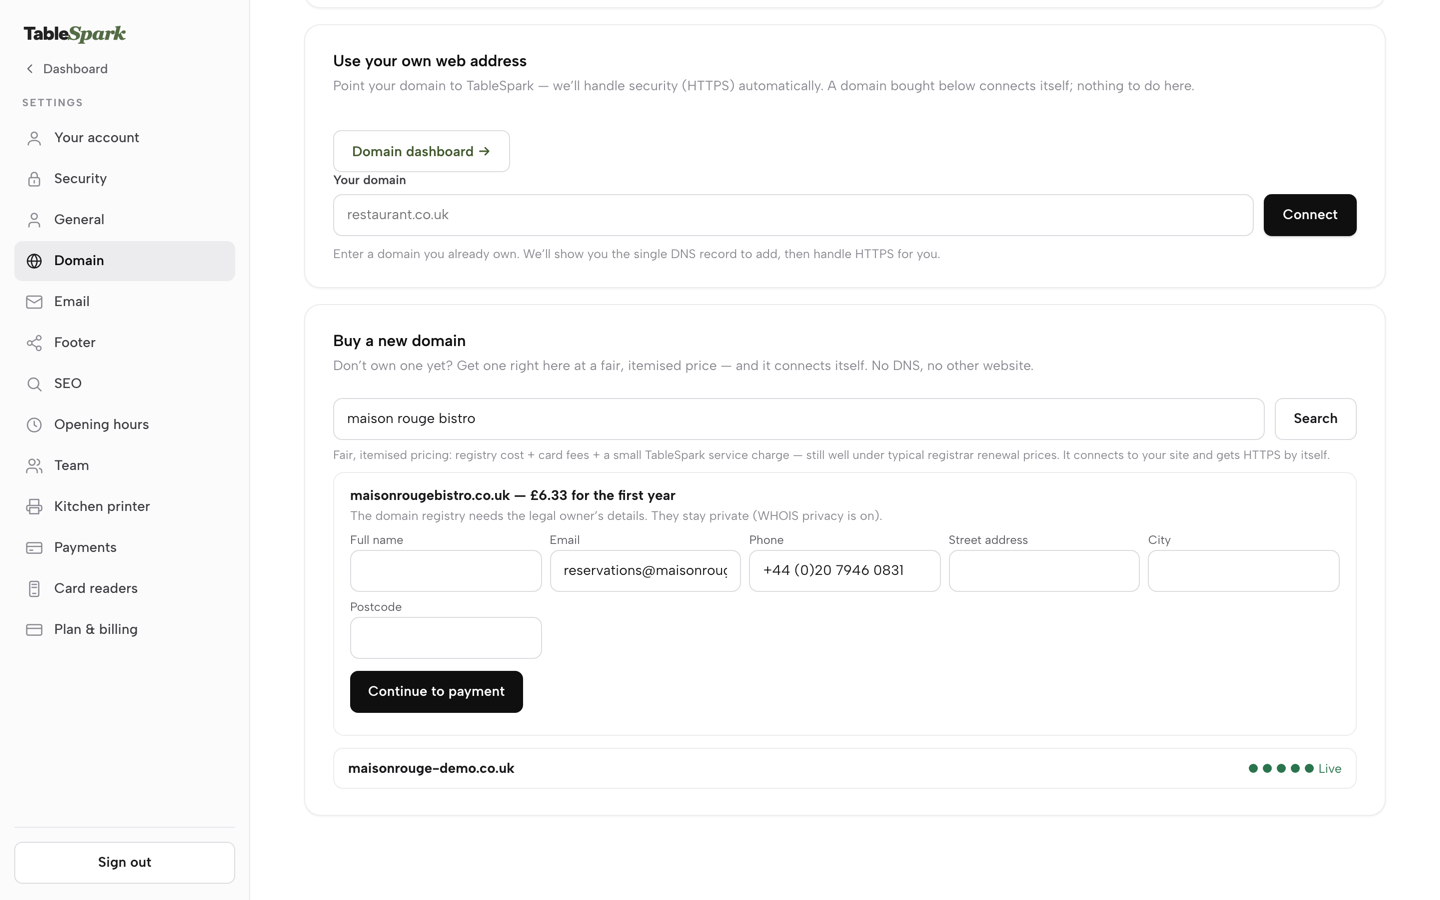This screenshot has width=1440, height=900.
Task: Click the SEO magnifier icon
Action: pos(34,384)
